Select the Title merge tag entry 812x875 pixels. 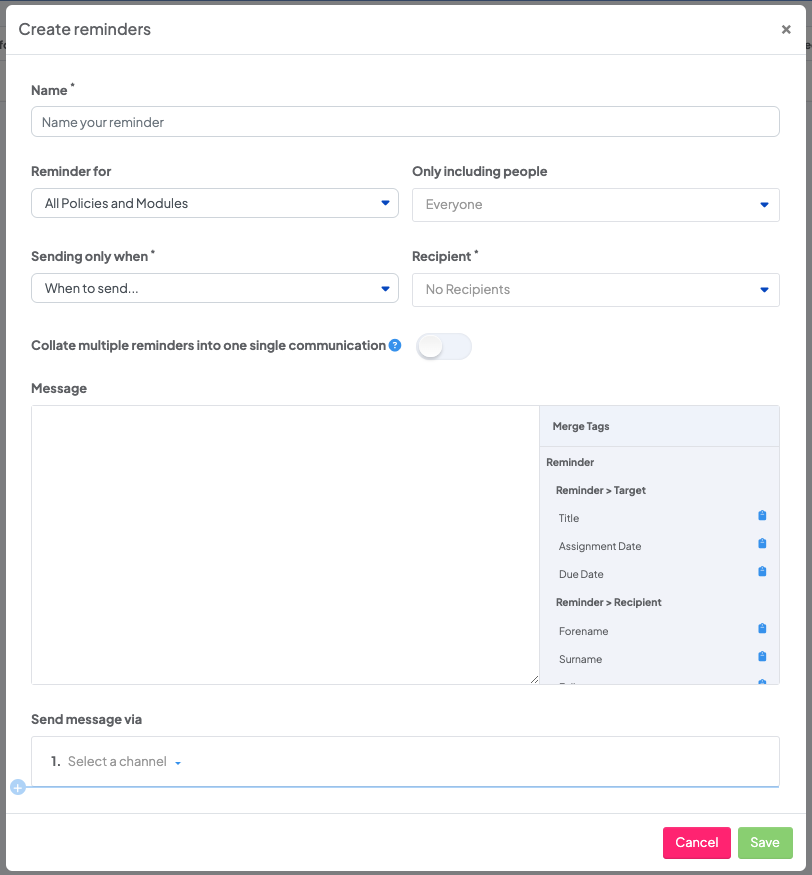[569, 518]
